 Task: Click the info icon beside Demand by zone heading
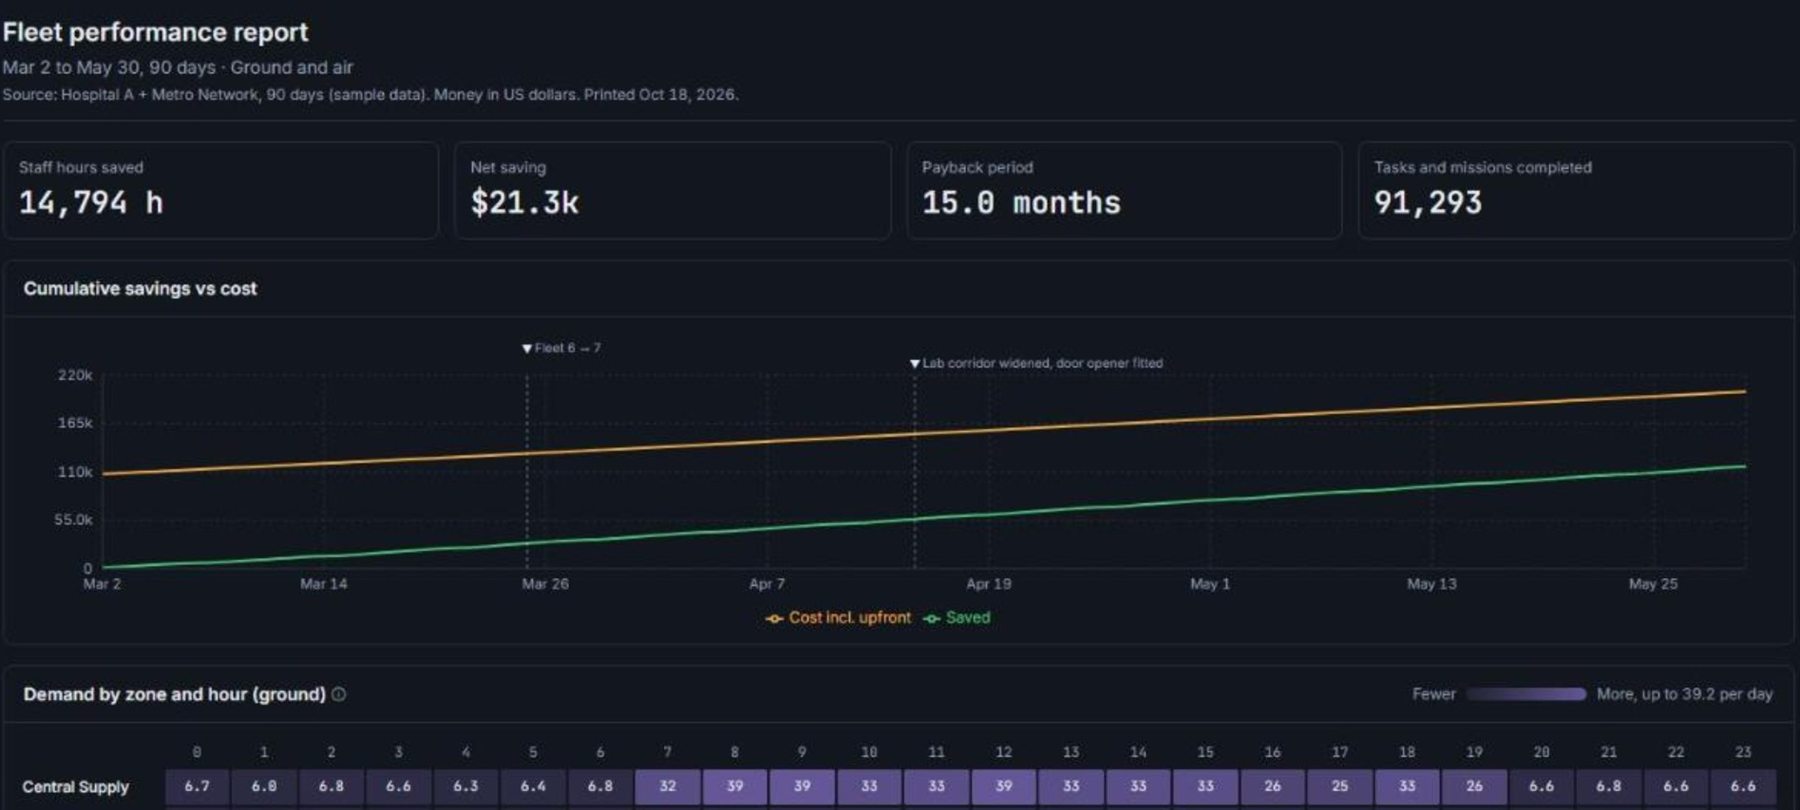339,694
